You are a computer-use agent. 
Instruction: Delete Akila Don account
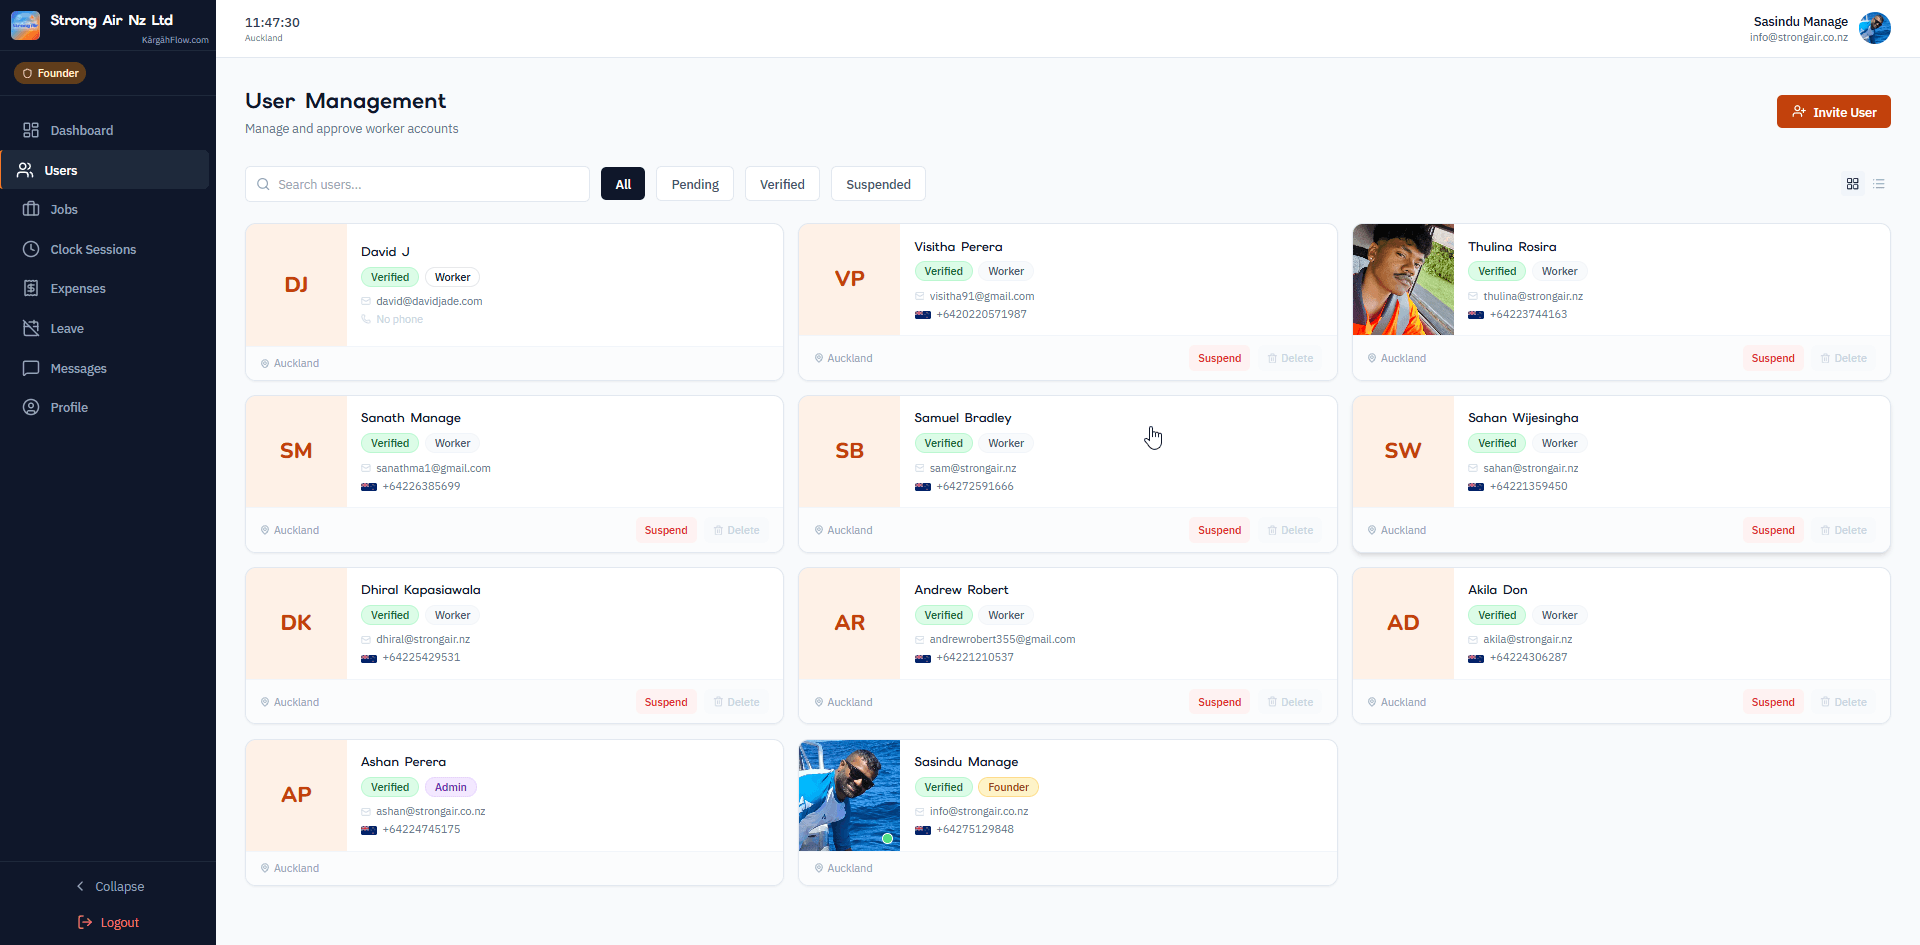1843,702
